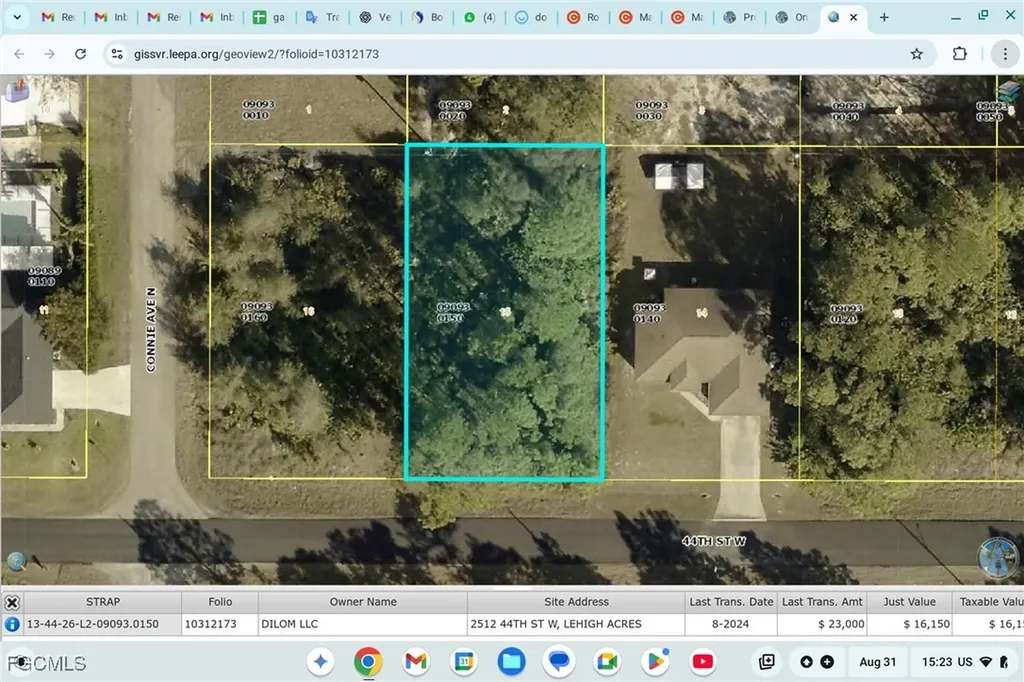Image resolution: width=1024 pixels, height=682 pixels.
Task: Go back using the browser back arrow
Action: (x=19, y=53)
